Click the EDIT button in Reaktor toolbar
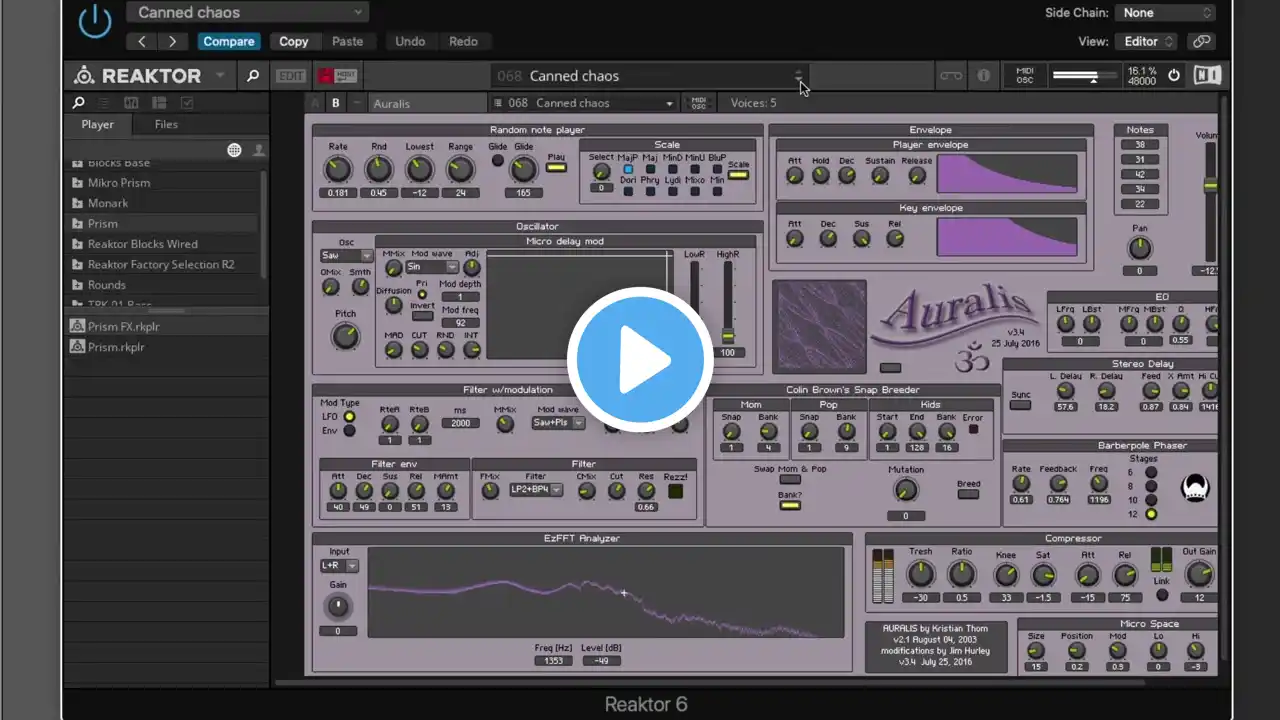The image size is (1280, 720). (291, 76)
